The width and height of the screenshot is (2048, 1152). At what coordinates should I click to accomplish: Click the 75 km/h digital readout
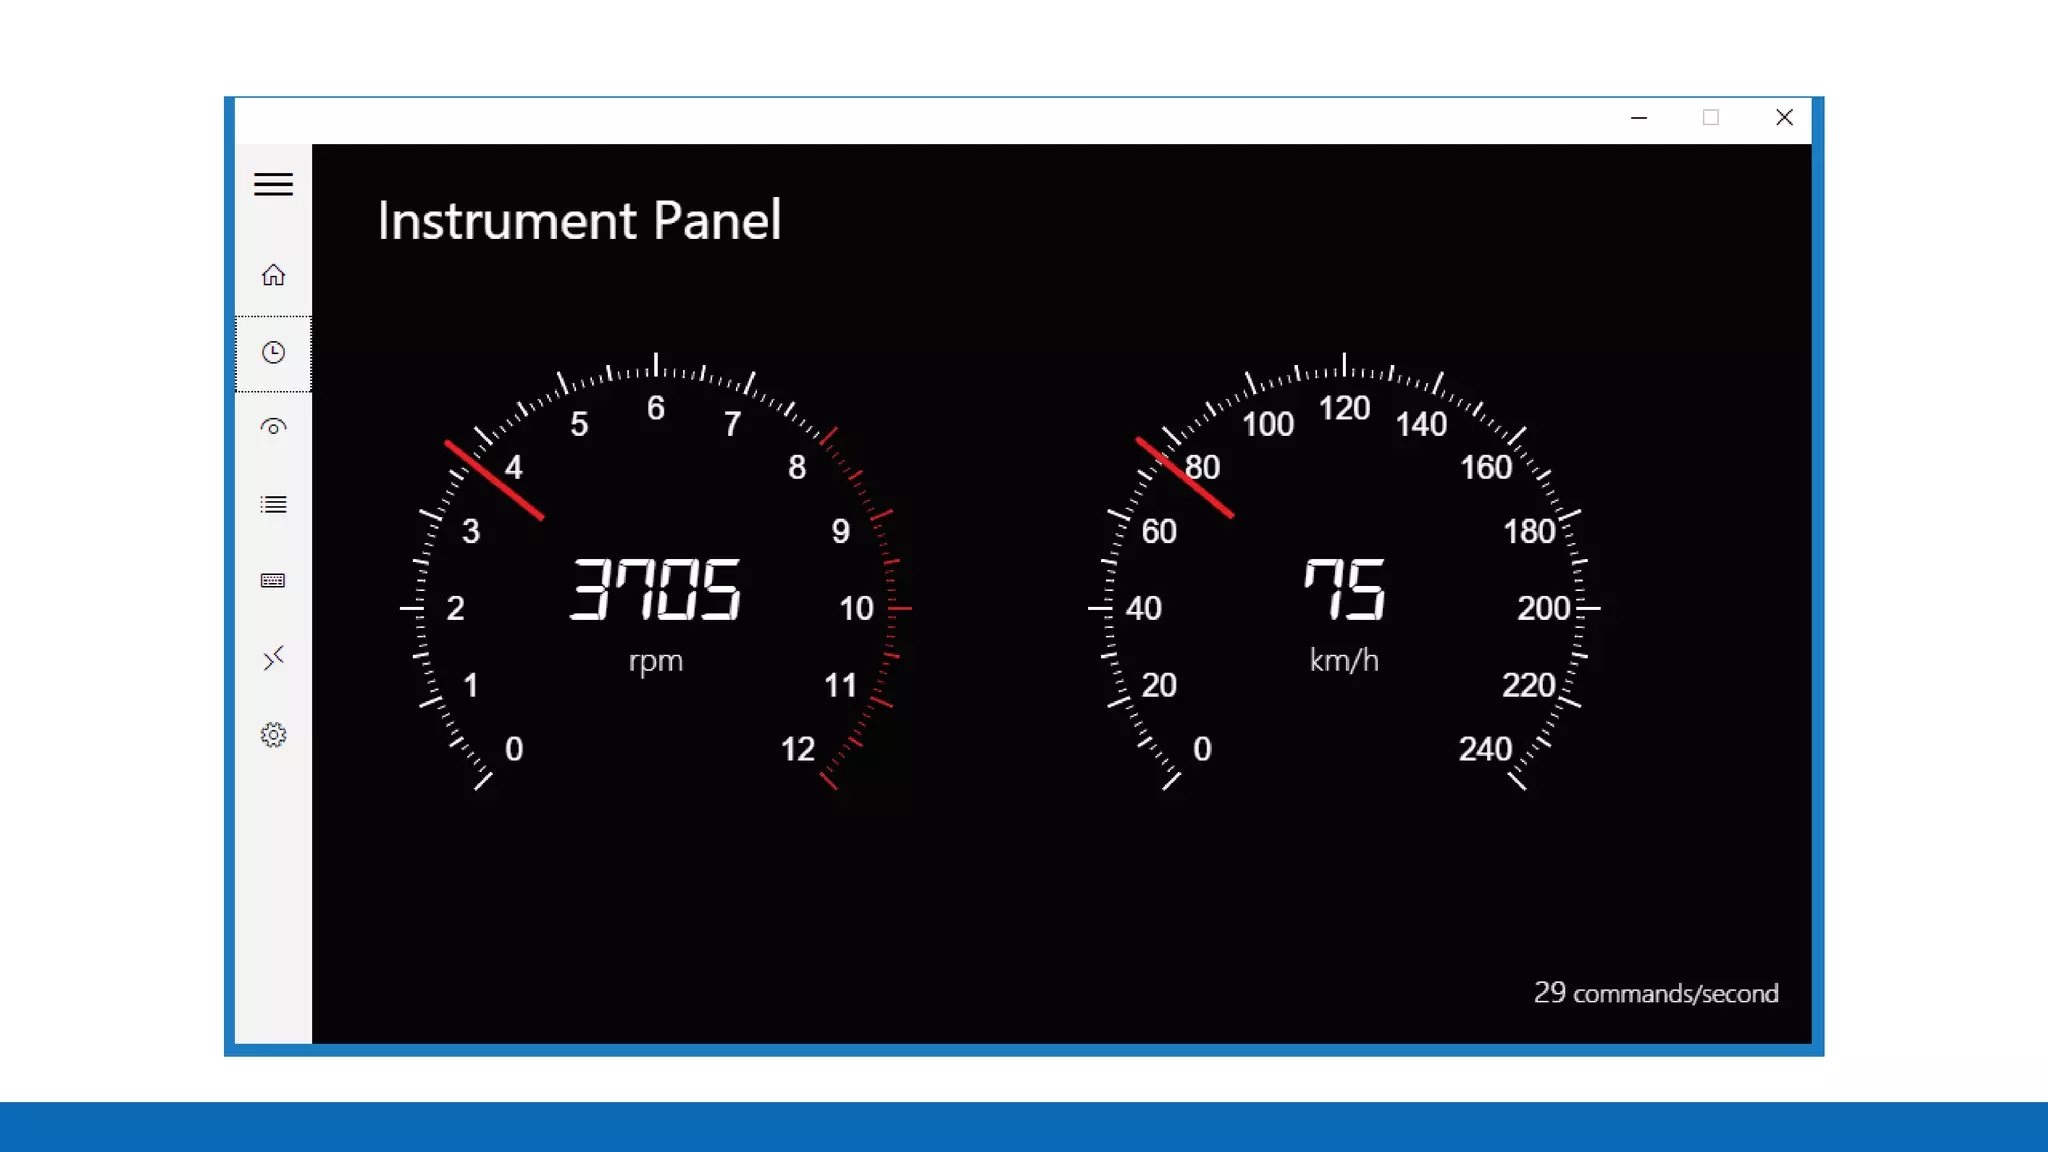point(1344,590)
